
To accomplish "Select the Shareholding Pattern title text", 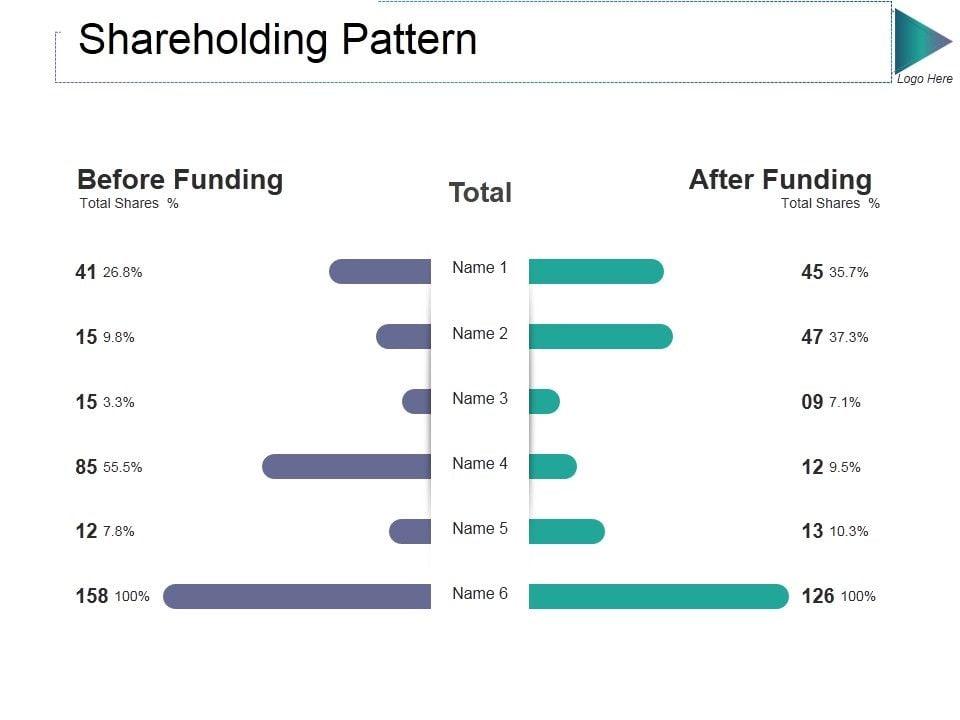I will click(x=277, y=40).
